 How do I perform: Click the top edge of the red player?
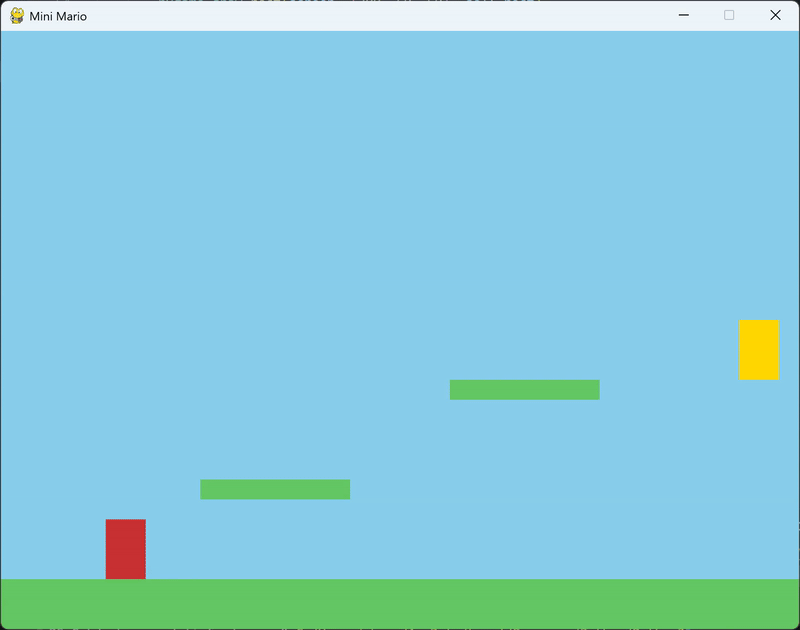(x=125, y=521)
